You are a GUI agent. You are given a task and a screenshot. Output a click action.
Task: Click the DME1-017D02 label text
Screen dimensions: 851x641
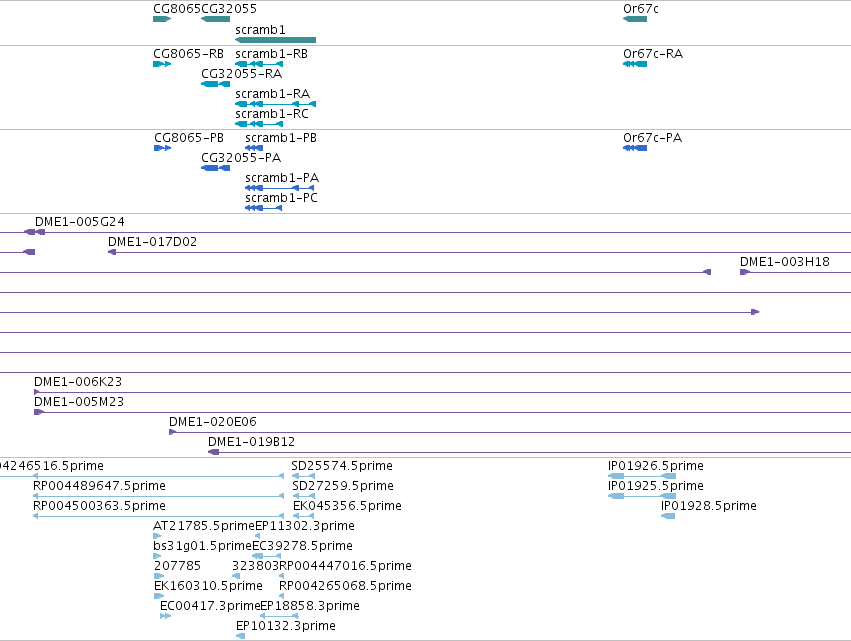[153, 242]
